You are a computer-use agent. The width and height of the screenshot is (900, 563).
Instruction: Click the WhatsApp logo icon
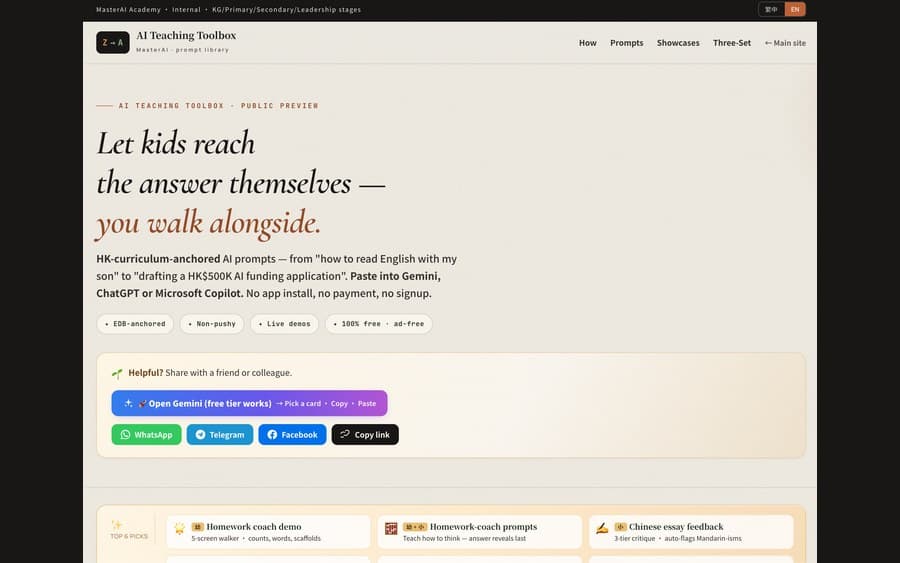click(x=125, y=434)
